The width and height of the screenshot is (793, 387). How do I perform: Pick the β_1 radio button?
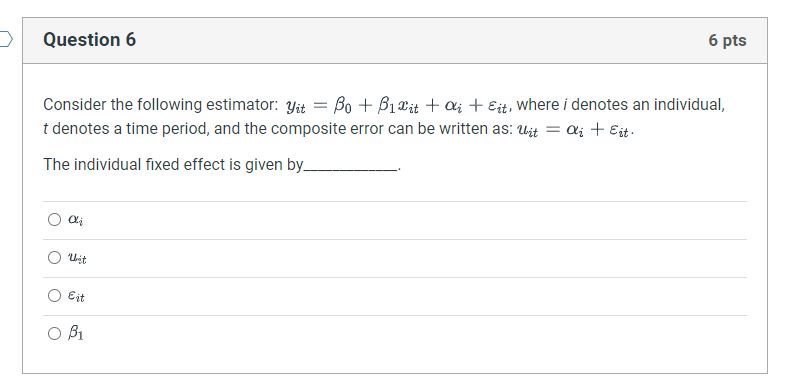(54, 333)
